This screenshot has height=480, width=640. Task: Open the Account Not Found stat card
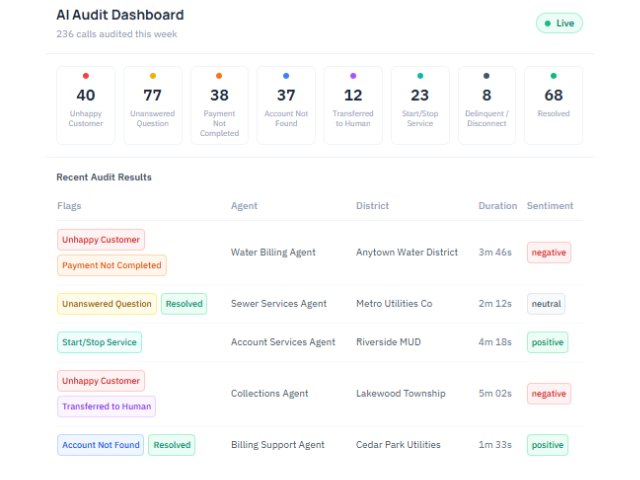point(286,105)
